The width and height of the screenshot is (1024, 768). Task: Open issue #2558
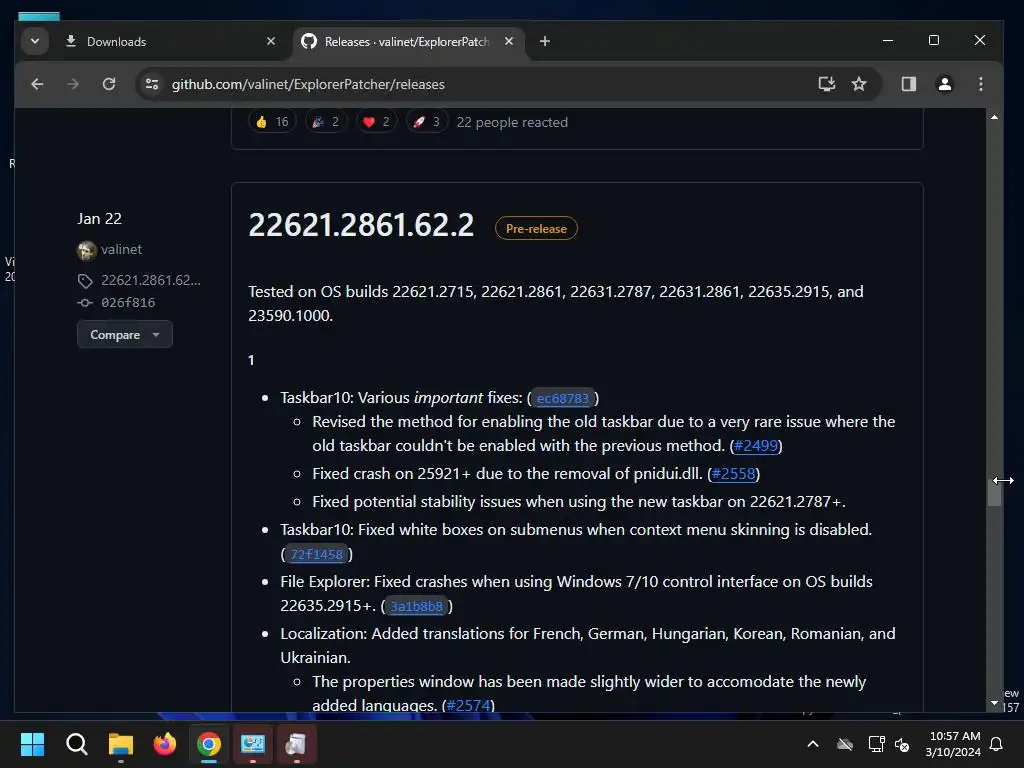coord(733,473)
